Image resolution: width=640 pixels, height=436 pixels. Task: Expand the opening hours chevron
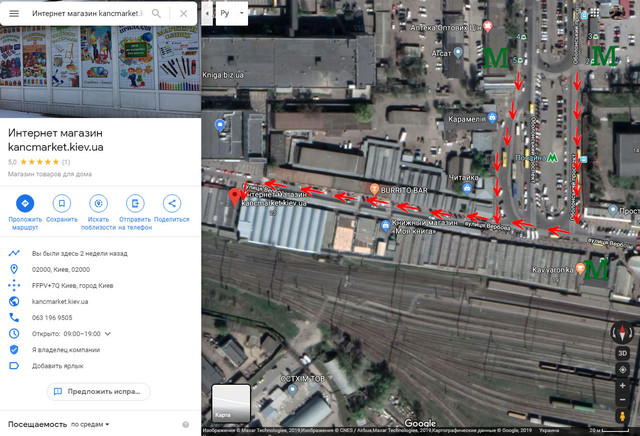click(108, 334)
